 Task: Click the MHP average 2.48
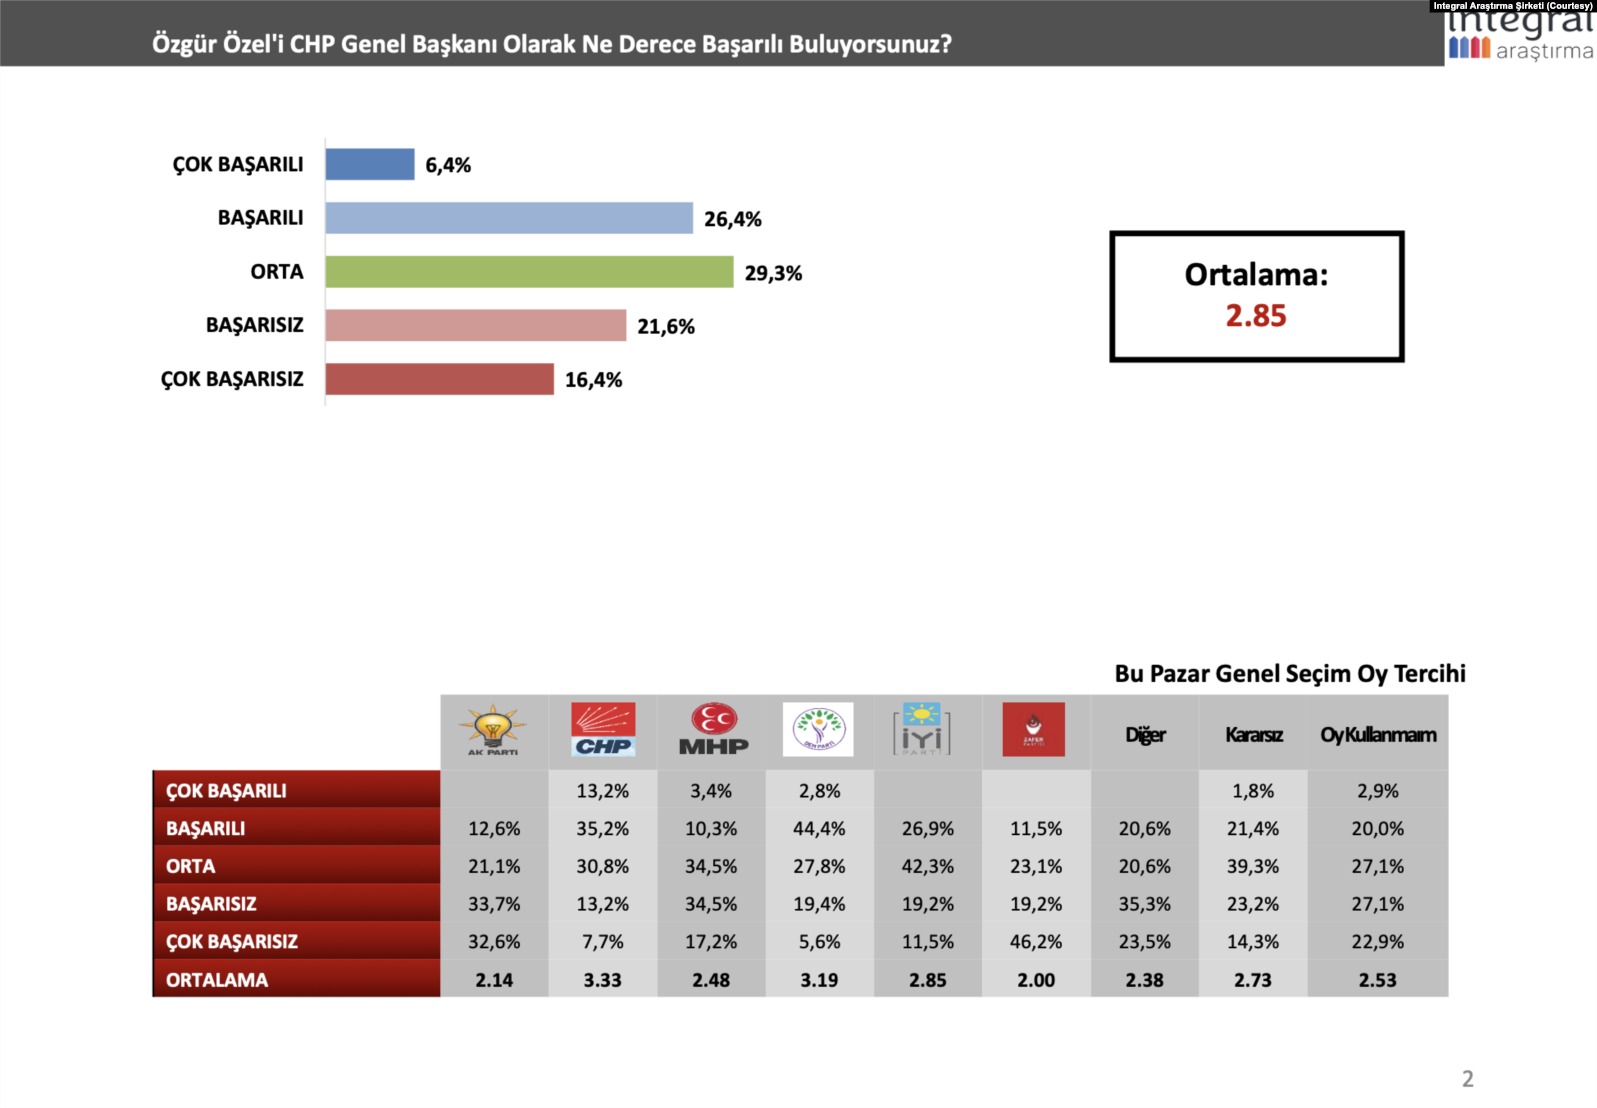click(x=711, y=980)
